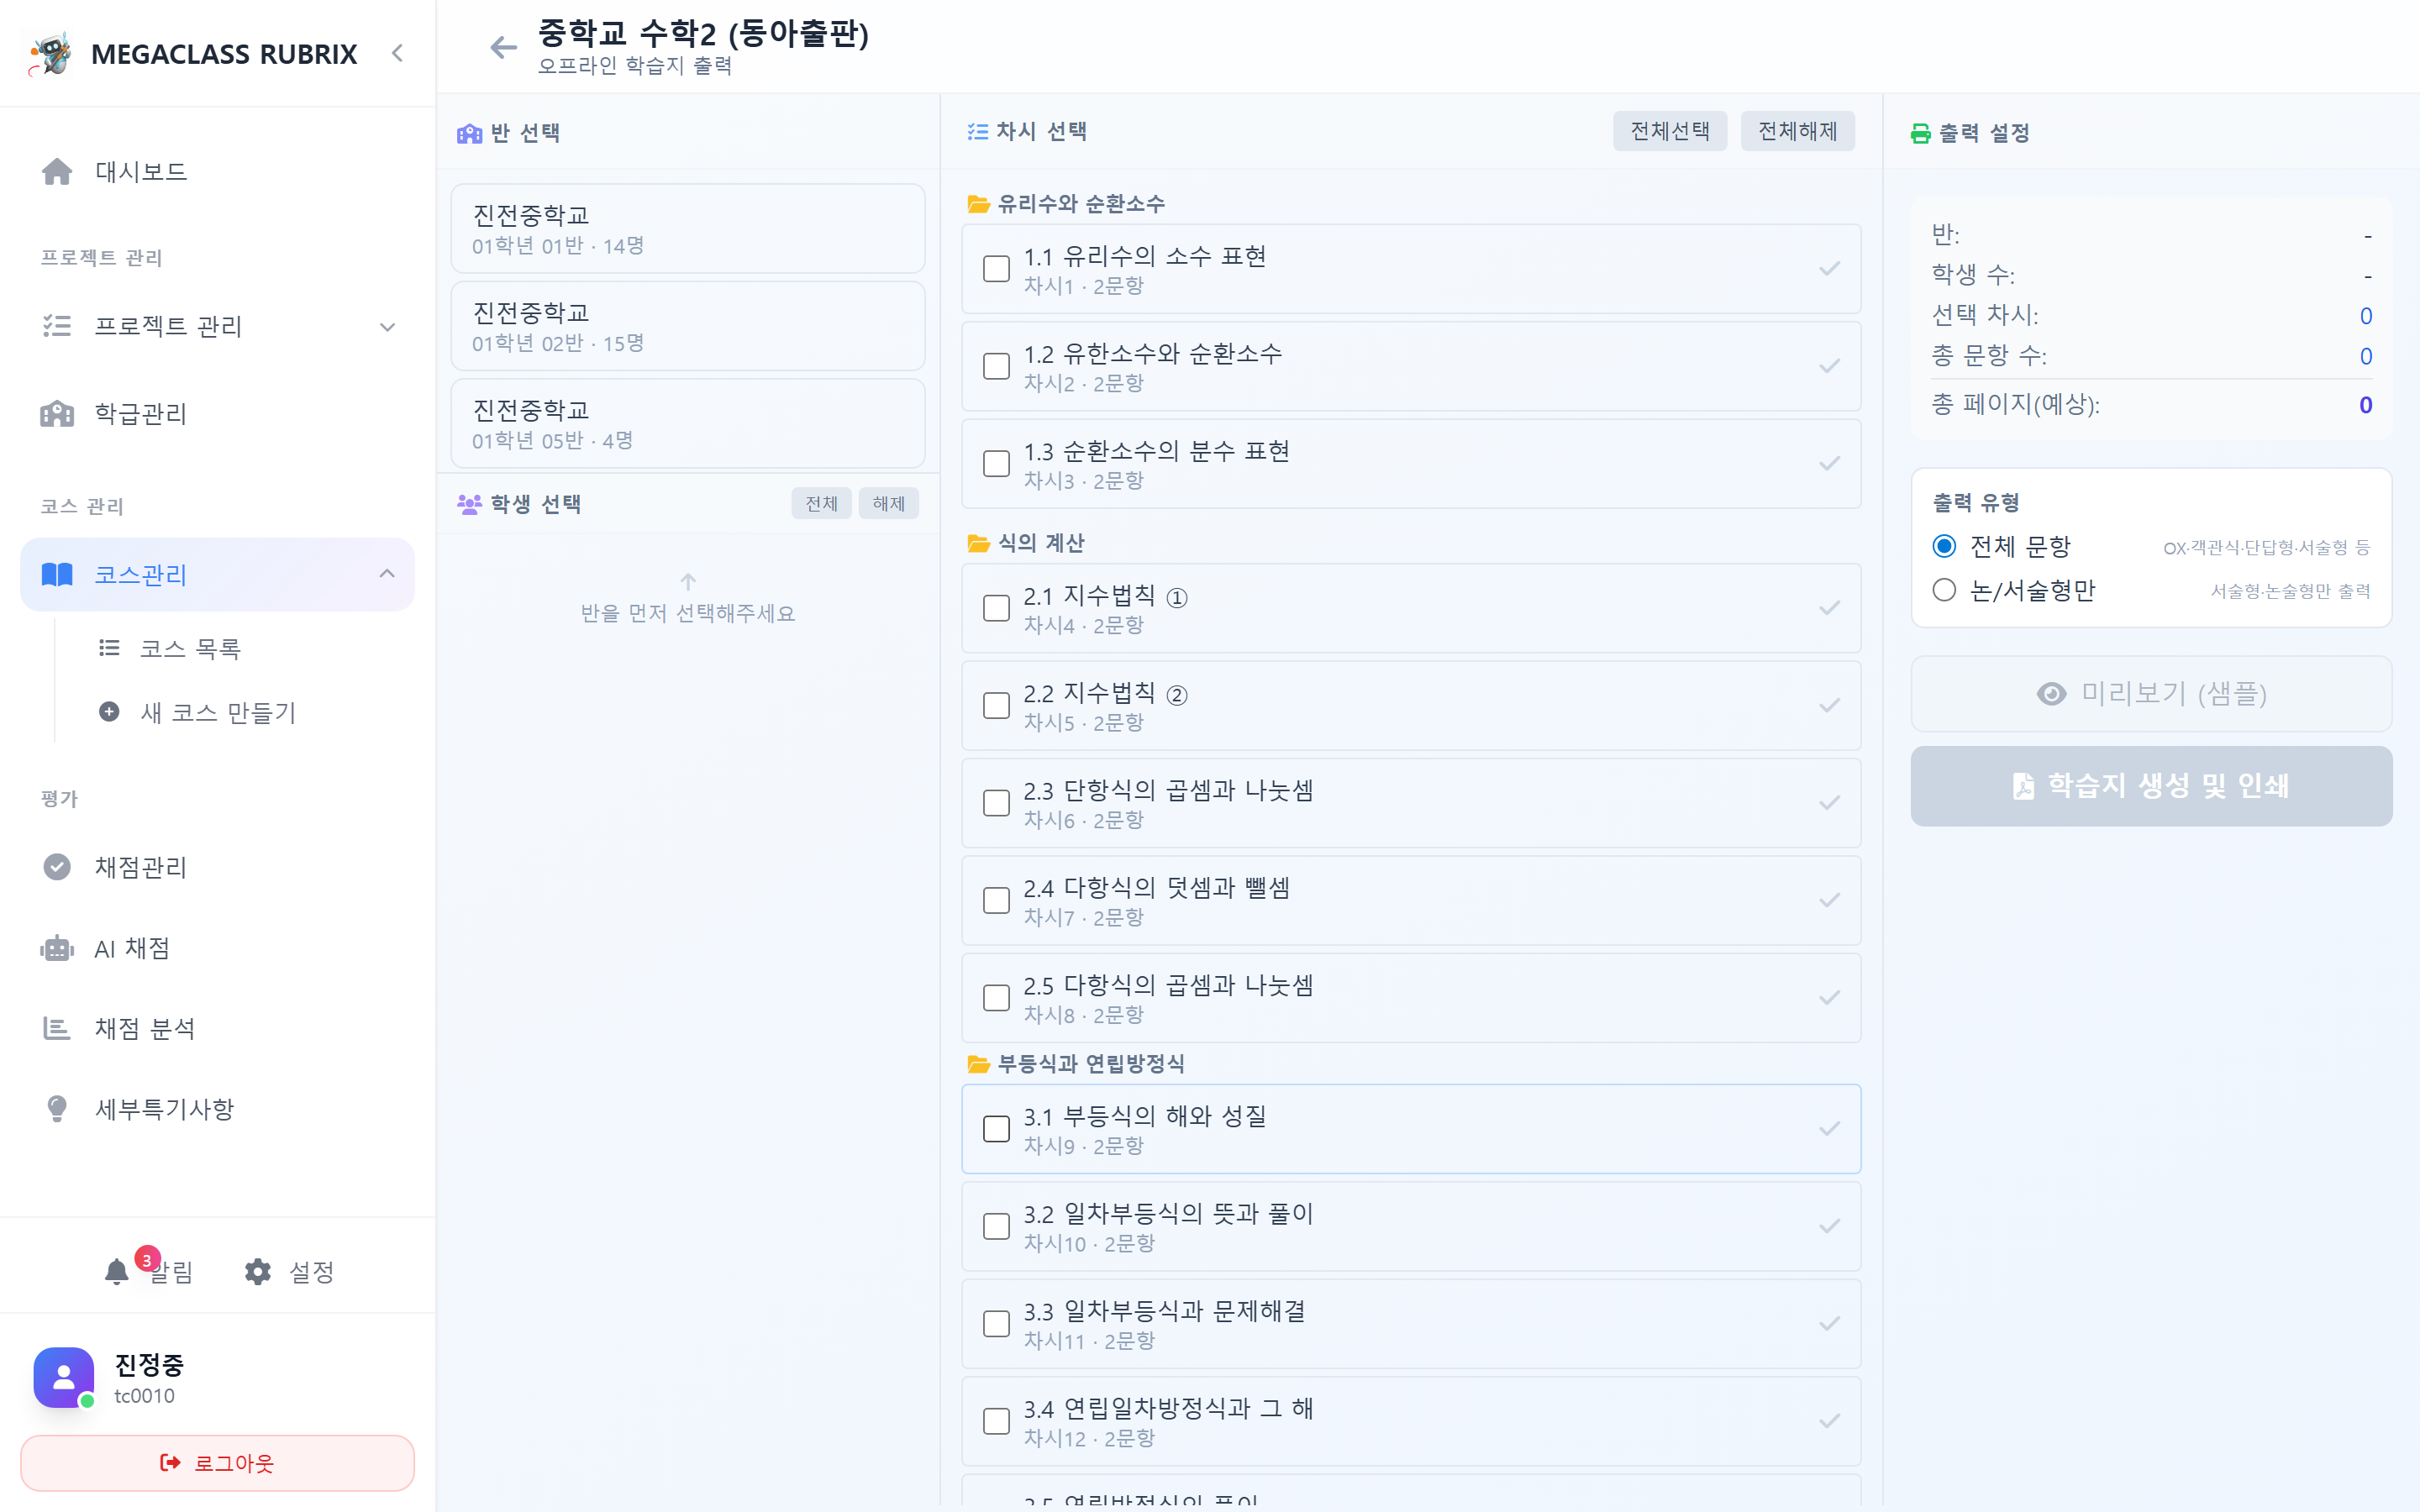Open the 대시보드 home icon
Screen dimensions: 2420x1512
coord(58,171)
